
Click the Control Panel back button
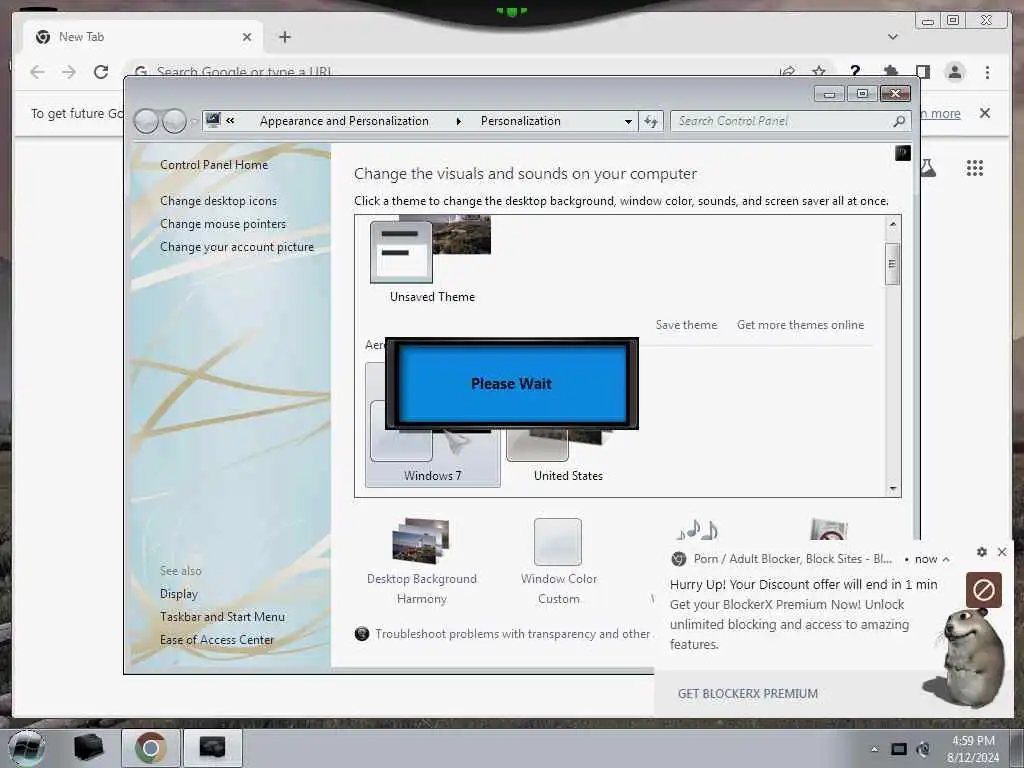[x=146, y=121]
